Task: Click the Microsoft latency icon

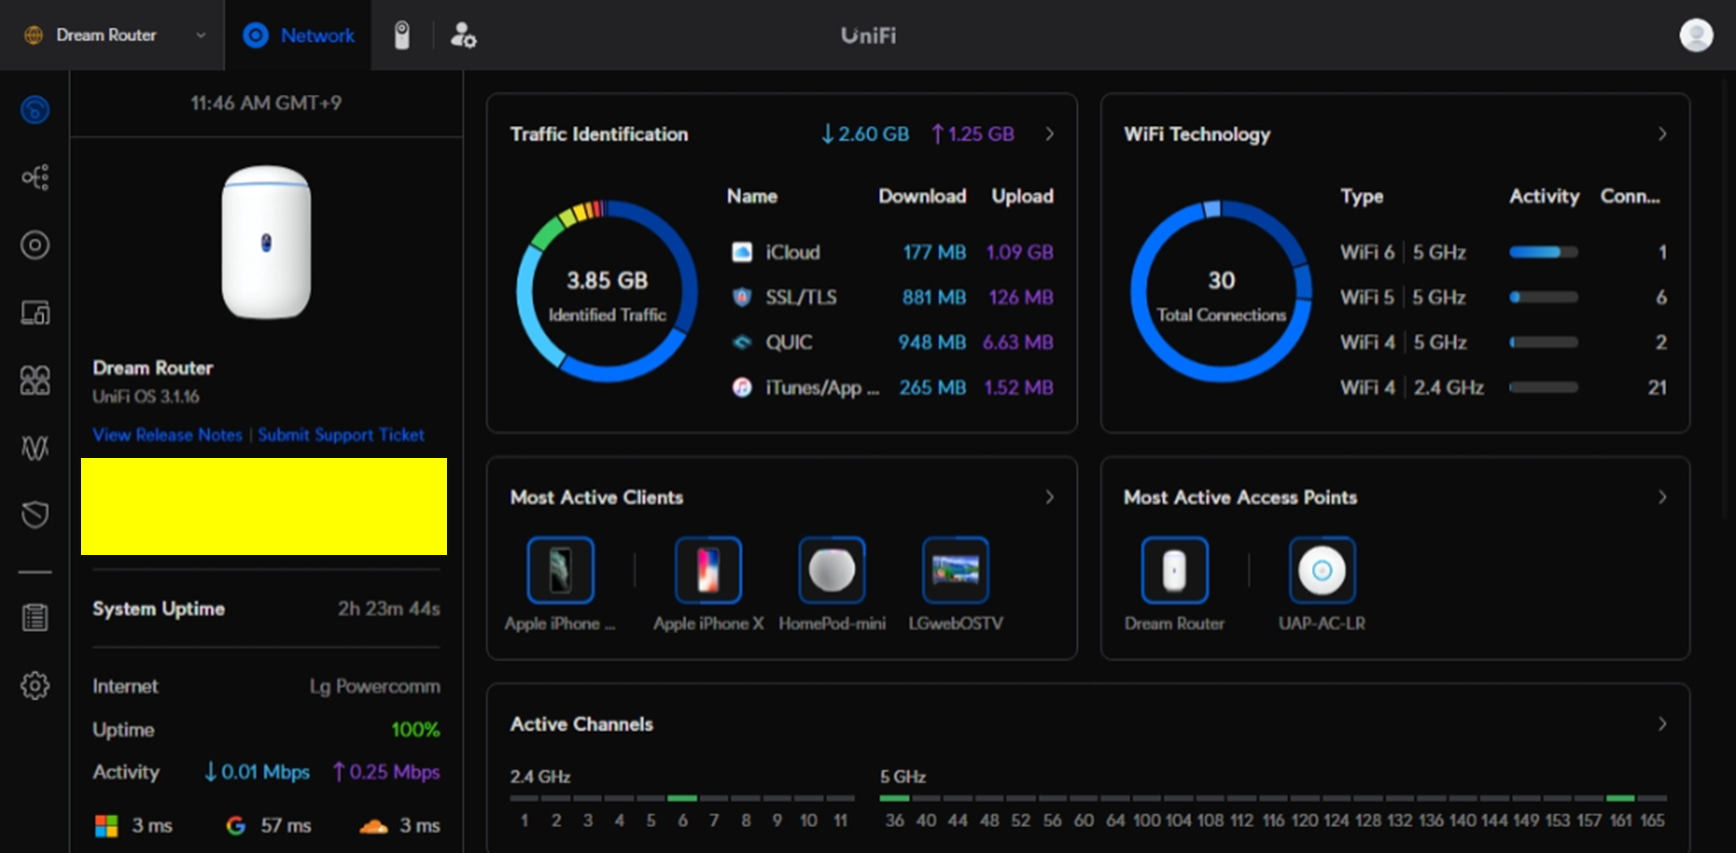Action: tap(106, 826)
